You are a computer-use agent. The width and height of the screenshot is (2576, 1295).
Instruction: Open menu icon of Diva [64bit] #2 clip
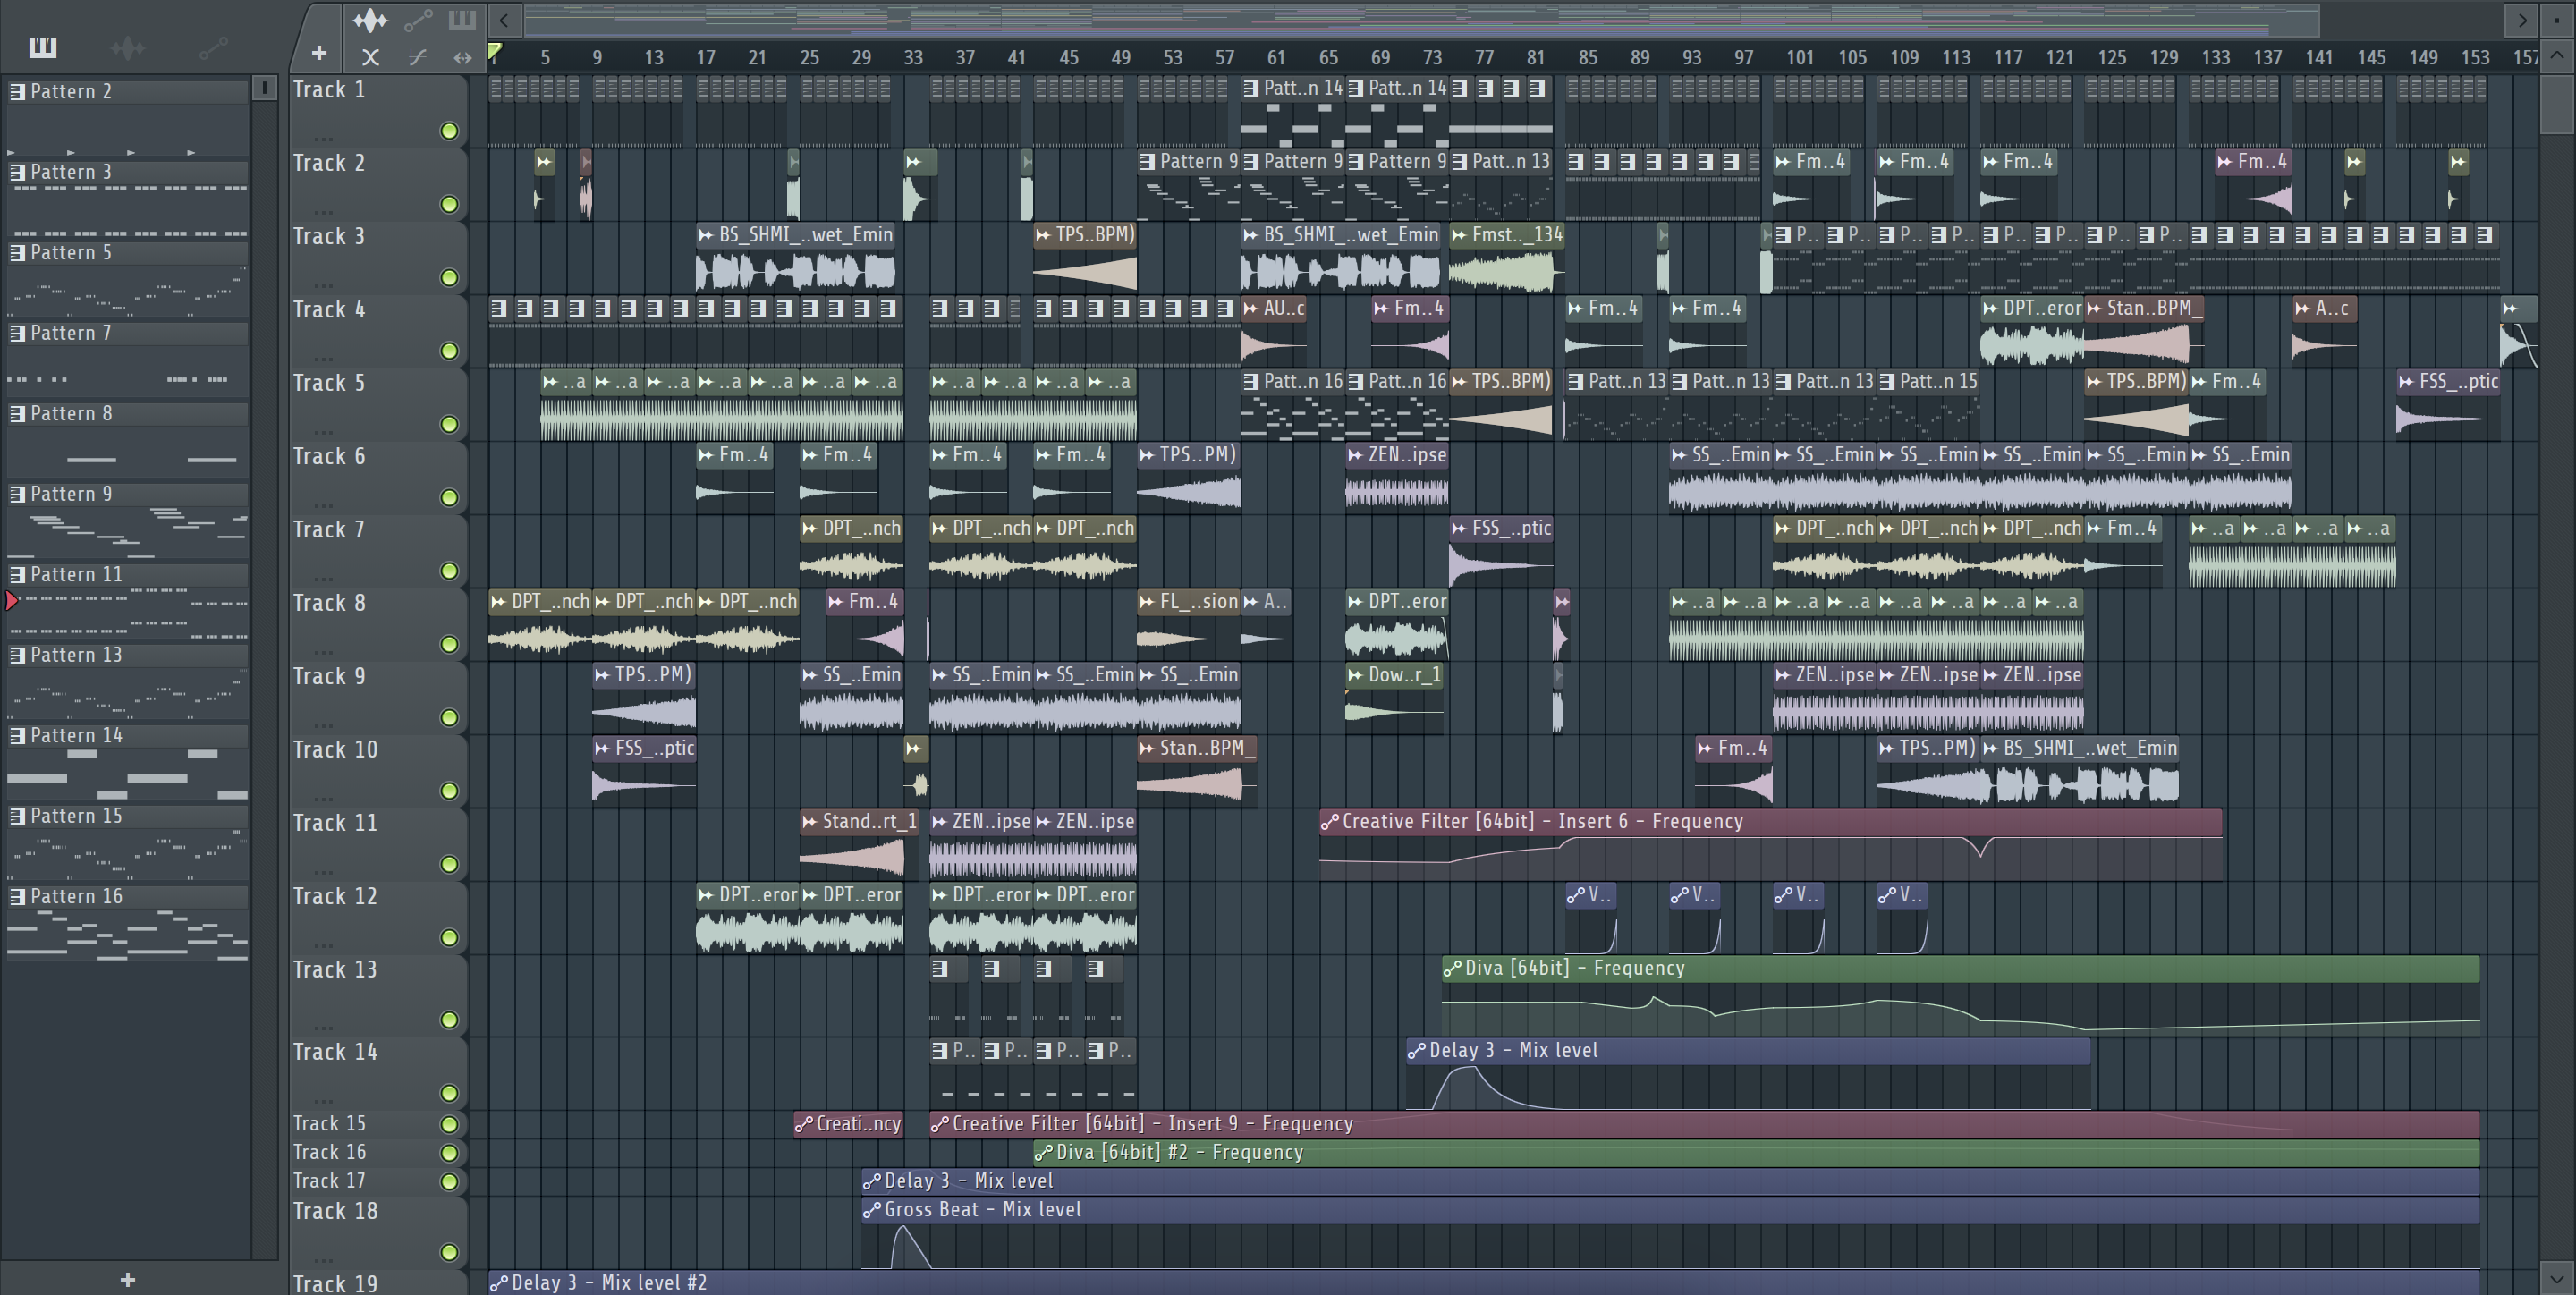coord(1044,1152)
